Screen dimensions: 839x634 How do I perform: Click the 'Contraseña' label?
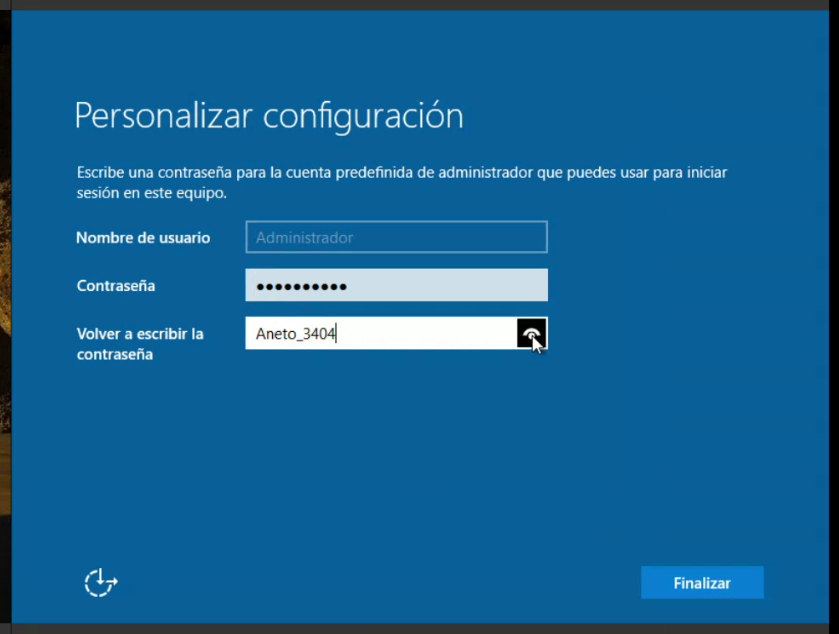click(x=116, y=286)
